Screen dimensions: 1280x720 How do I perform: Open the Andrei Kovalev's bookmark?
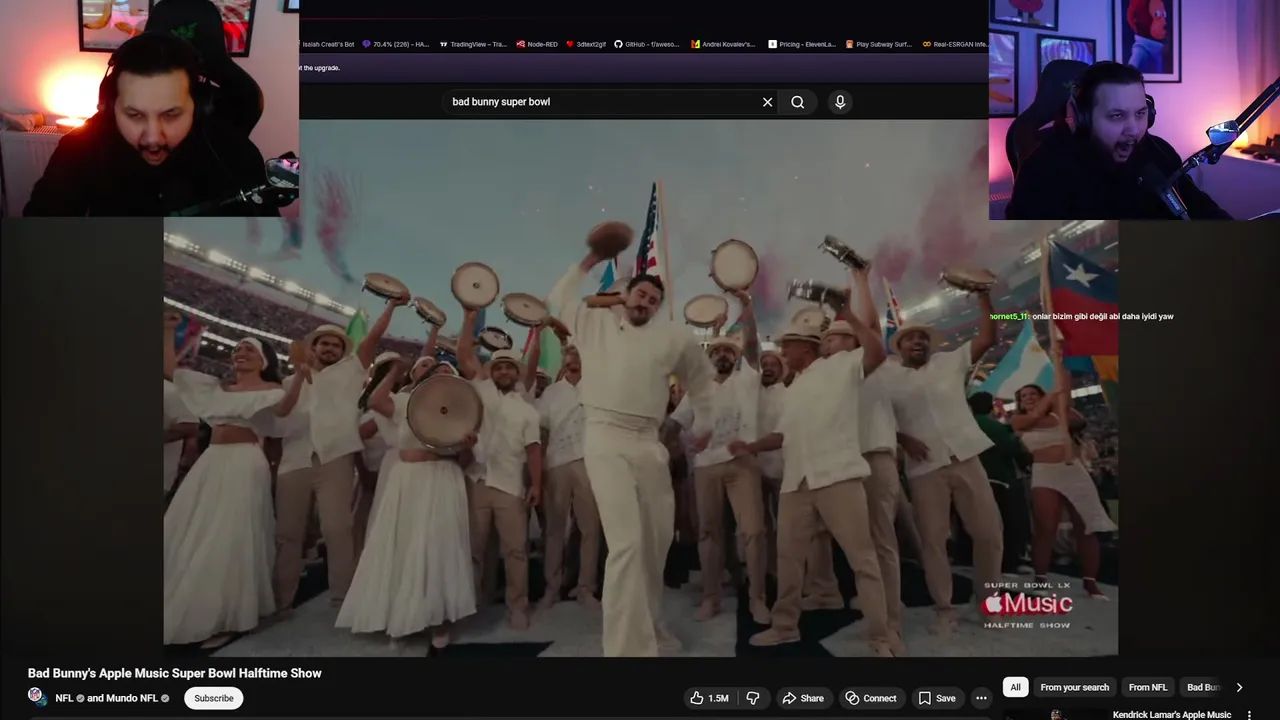(x=724, y=44)
